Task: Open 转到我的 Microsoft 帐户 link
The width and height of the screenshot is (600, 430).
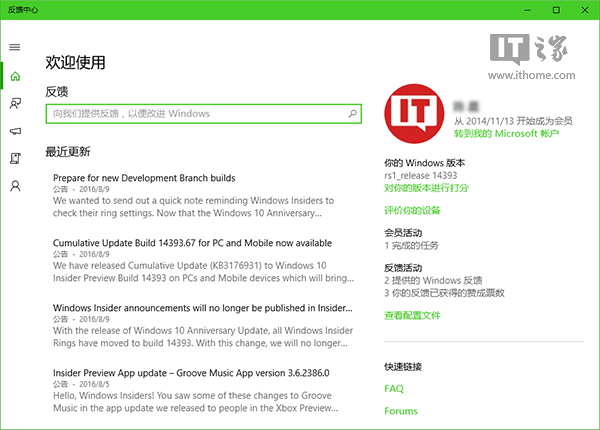Action: coord(506,134)
